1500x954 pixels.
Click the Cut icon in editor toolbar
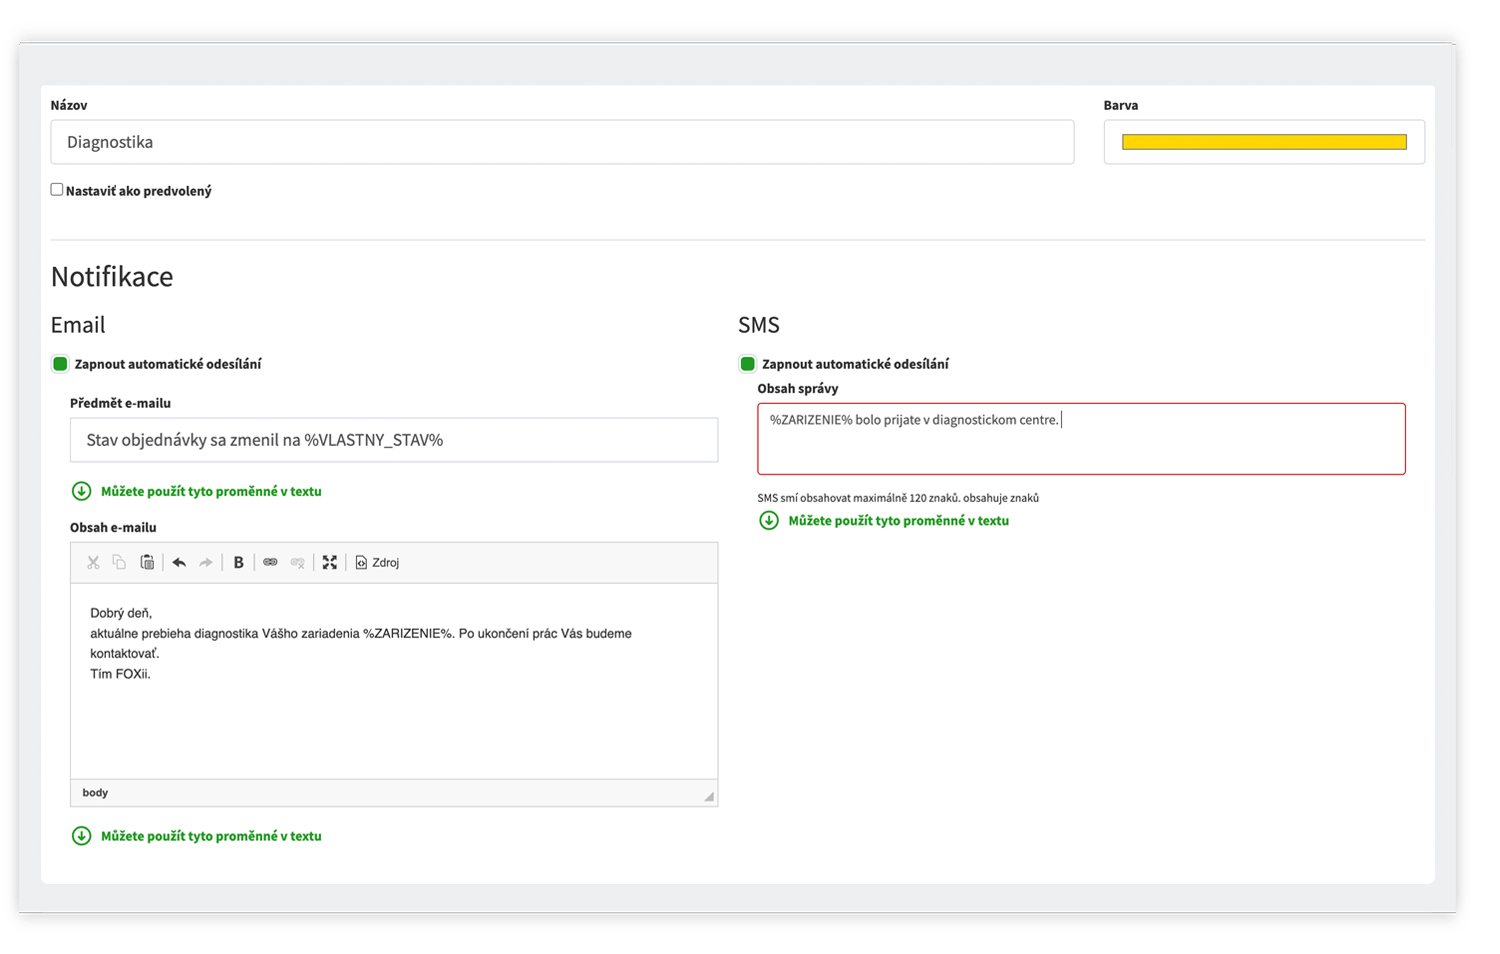(x=93, y=563)
